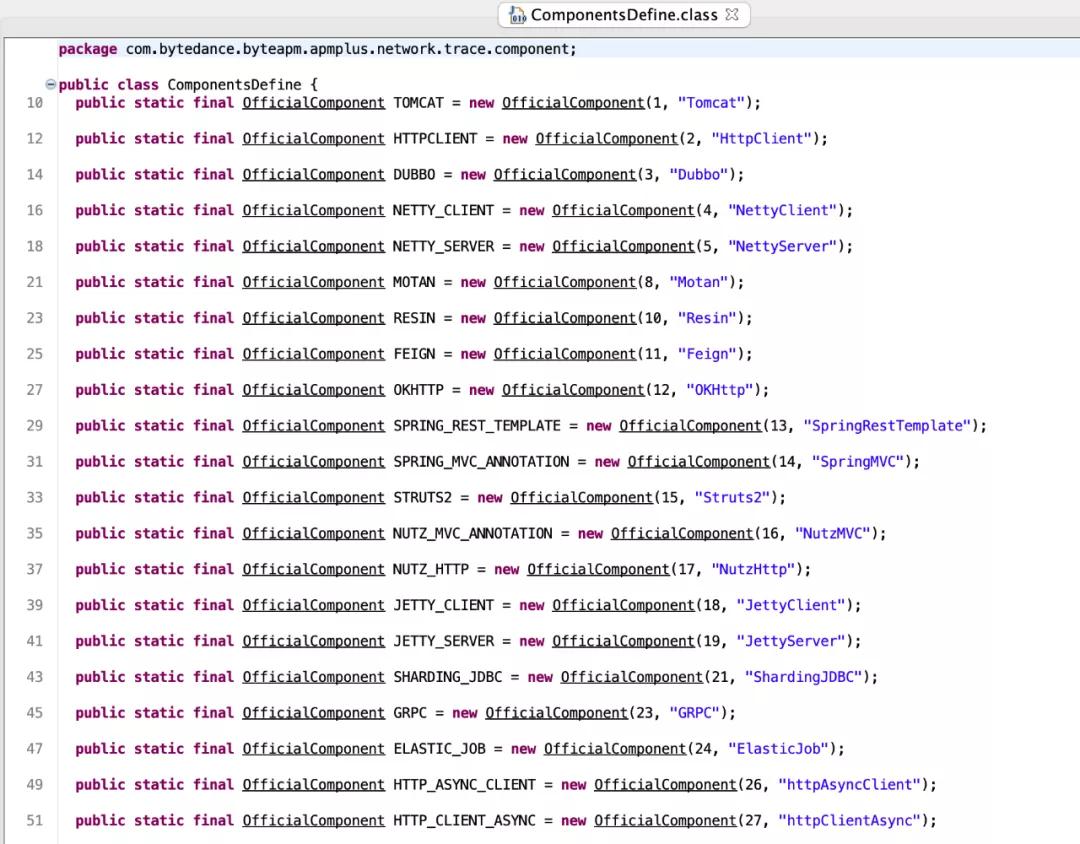Click the NETTY_SERVER constant name

point(443,247)
